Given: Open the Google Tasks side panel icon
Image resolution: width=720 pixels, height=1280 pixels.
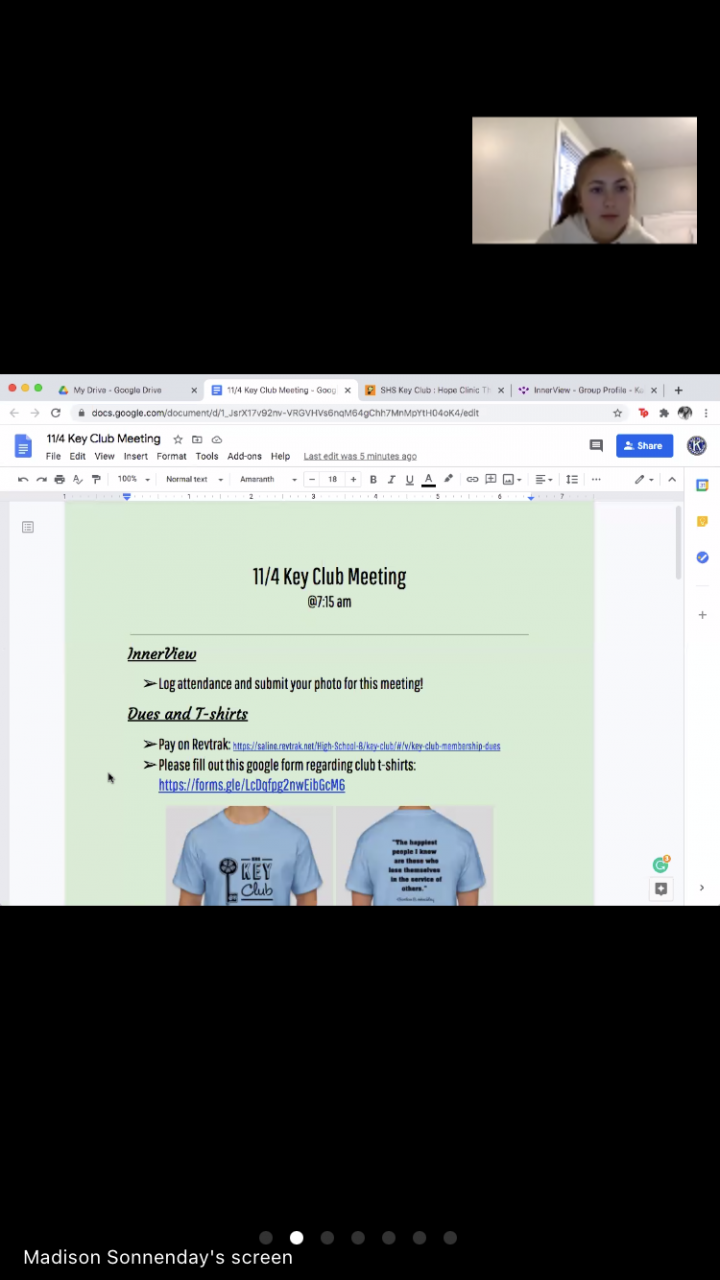Looking at the screenshot, I should (x=702, y=557).
